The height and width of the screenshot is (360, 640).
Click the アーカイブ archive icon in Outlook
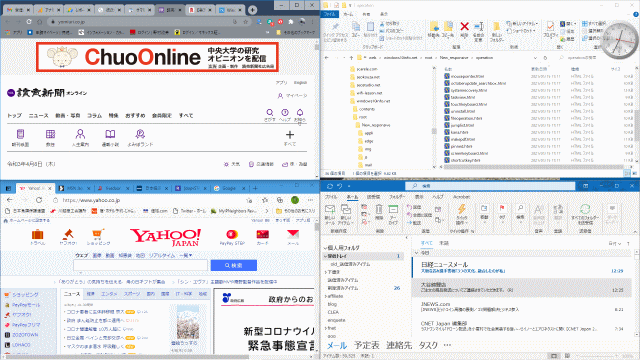coord(393,209)
